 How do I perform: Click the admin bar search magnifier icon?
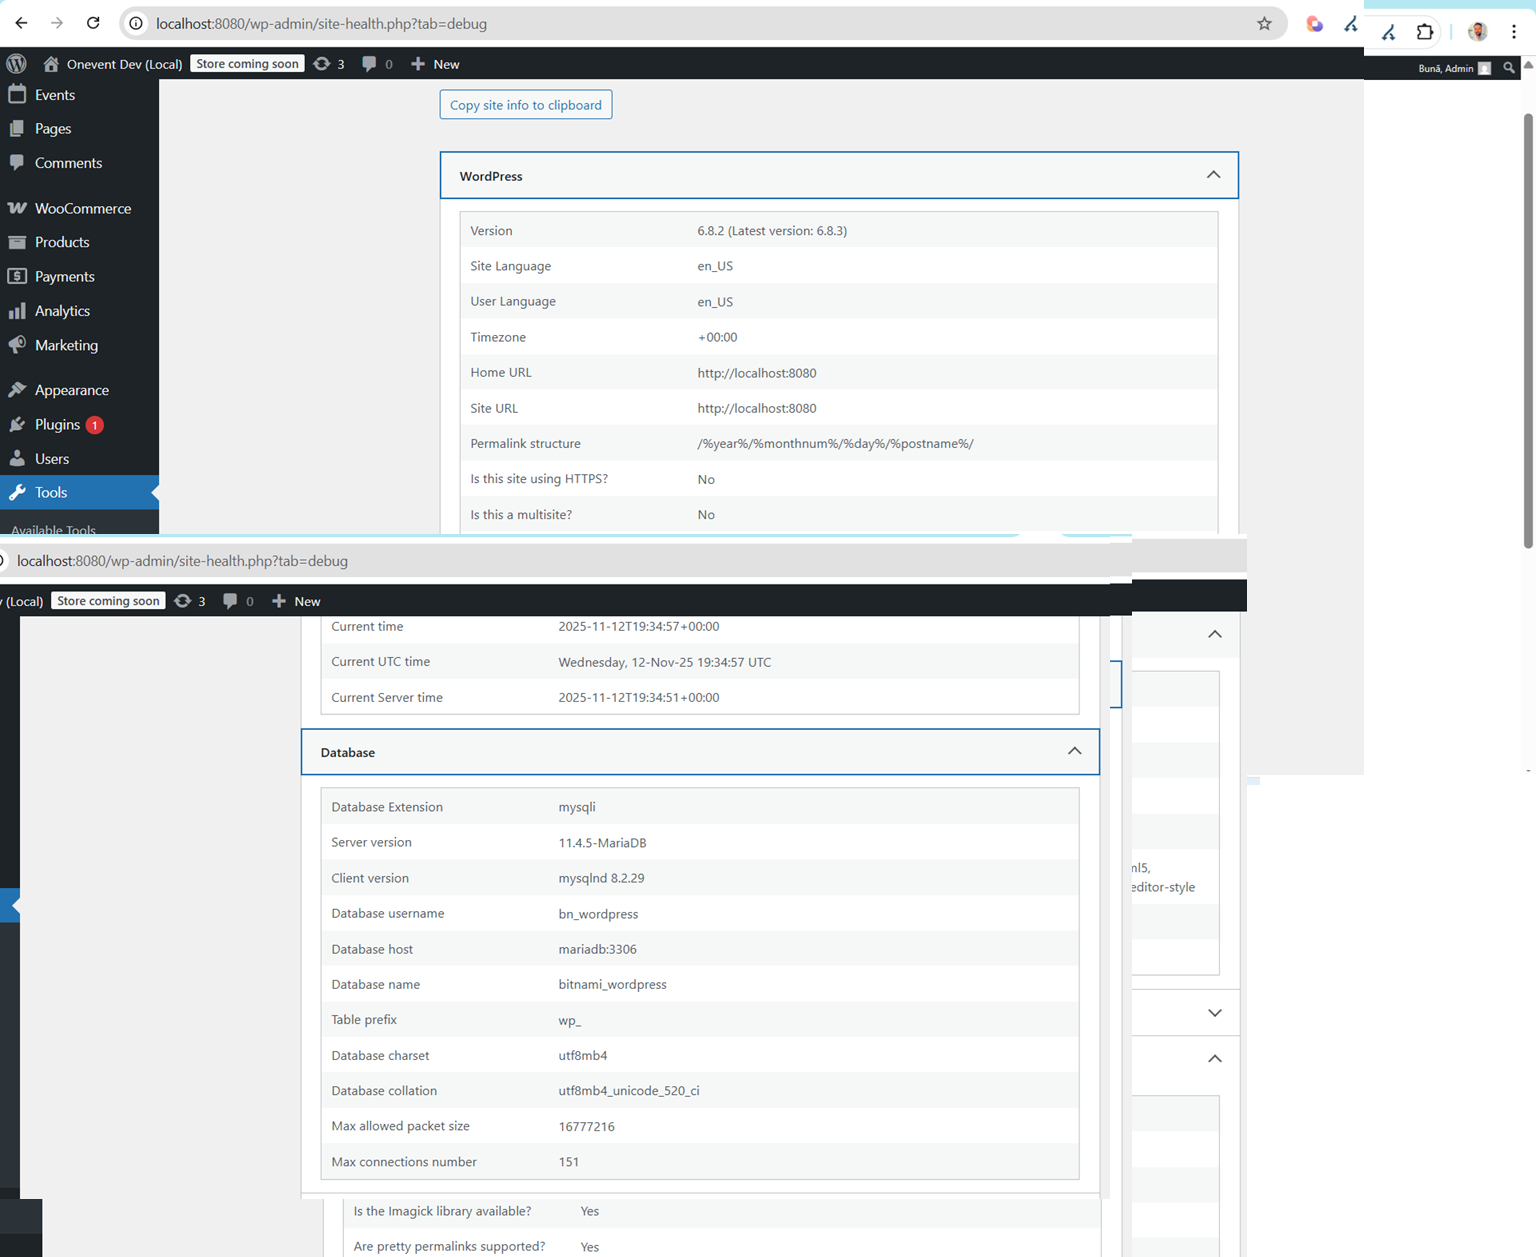click(x=1509, y=68)
